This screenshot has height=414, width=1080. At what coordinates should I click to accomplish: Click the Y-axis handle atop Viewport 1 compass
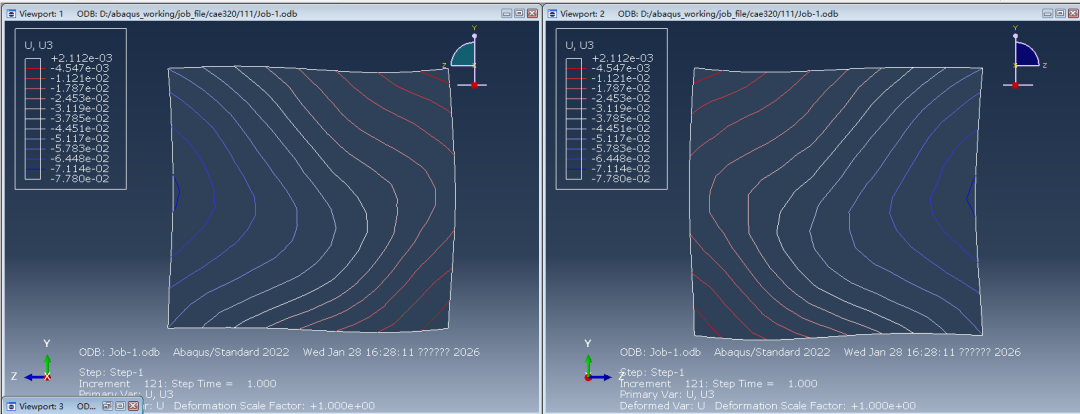pyautogui.click(x=475, y=34)
